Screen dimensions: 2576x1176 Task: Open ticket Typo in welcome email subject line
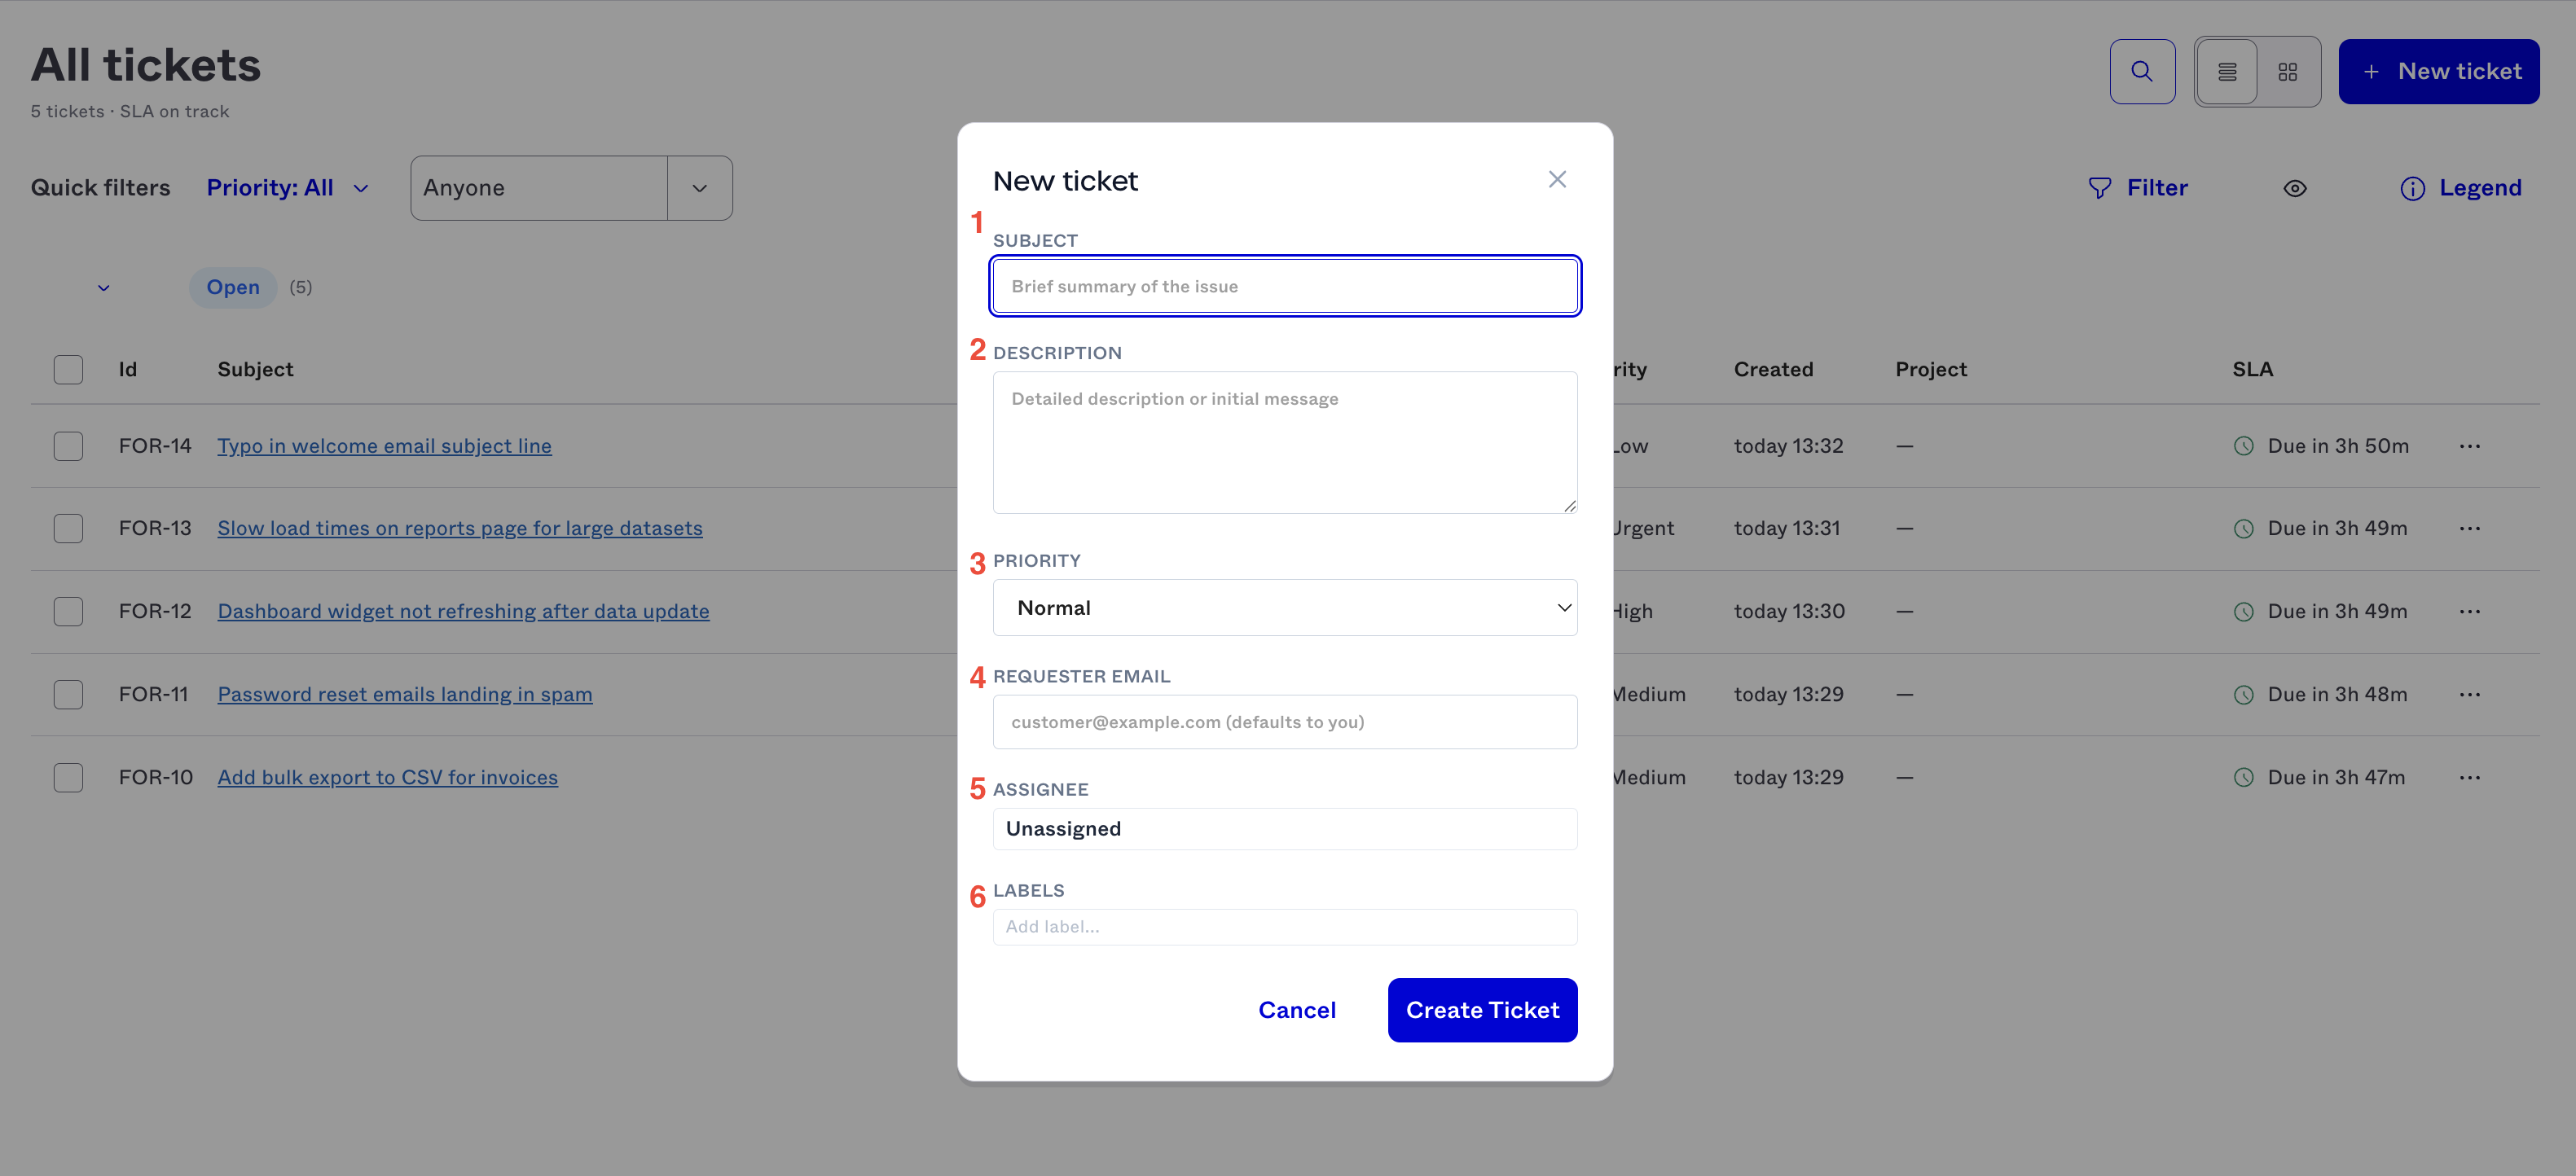click(x=384, y=446)
